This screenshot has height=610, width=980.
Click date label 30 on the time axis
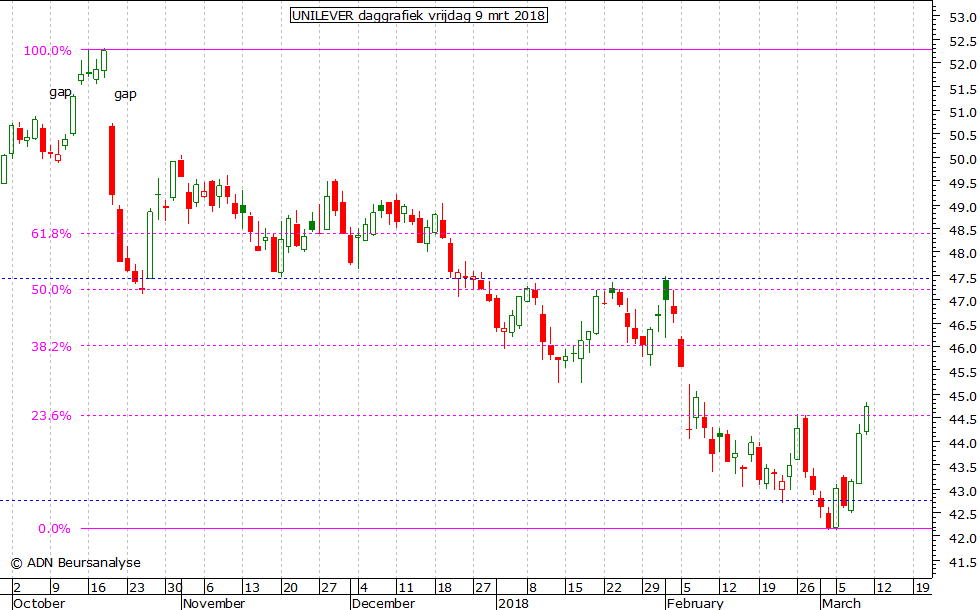pos(174,588)
